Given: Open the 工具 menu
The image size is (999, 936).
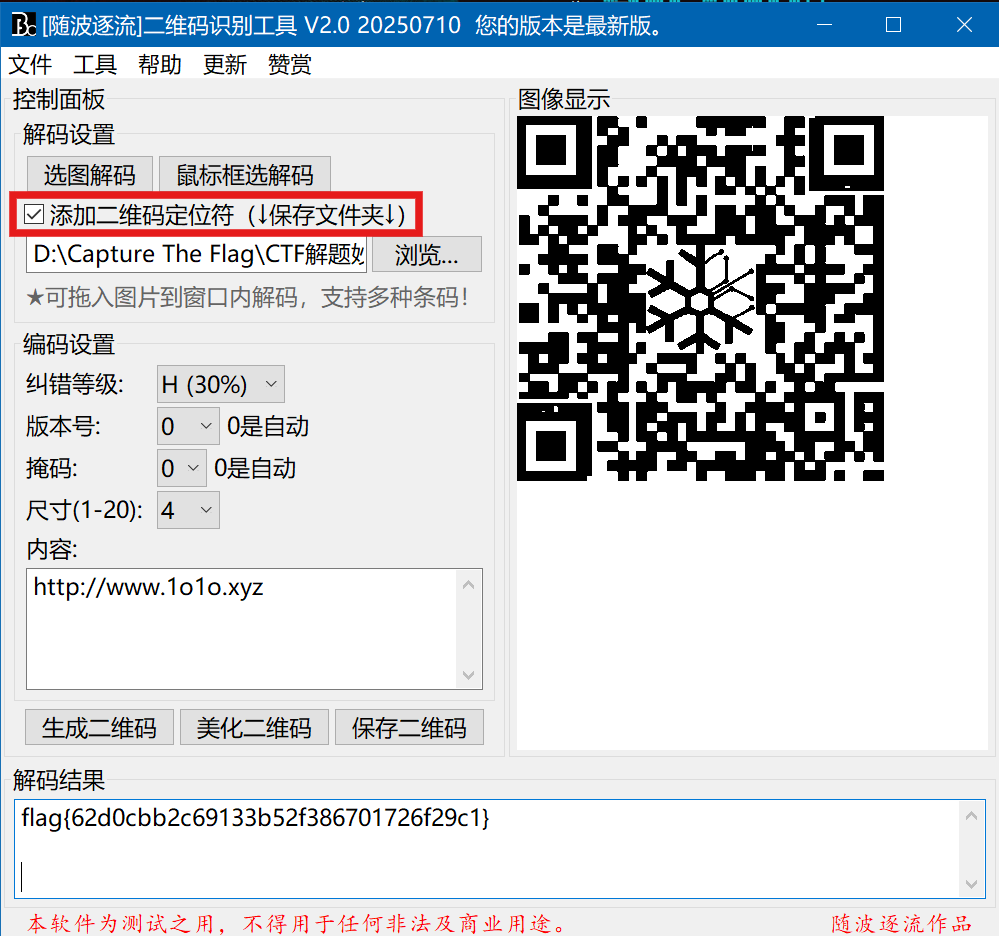Looking at the screenshot, I should [x=95, y=65].
